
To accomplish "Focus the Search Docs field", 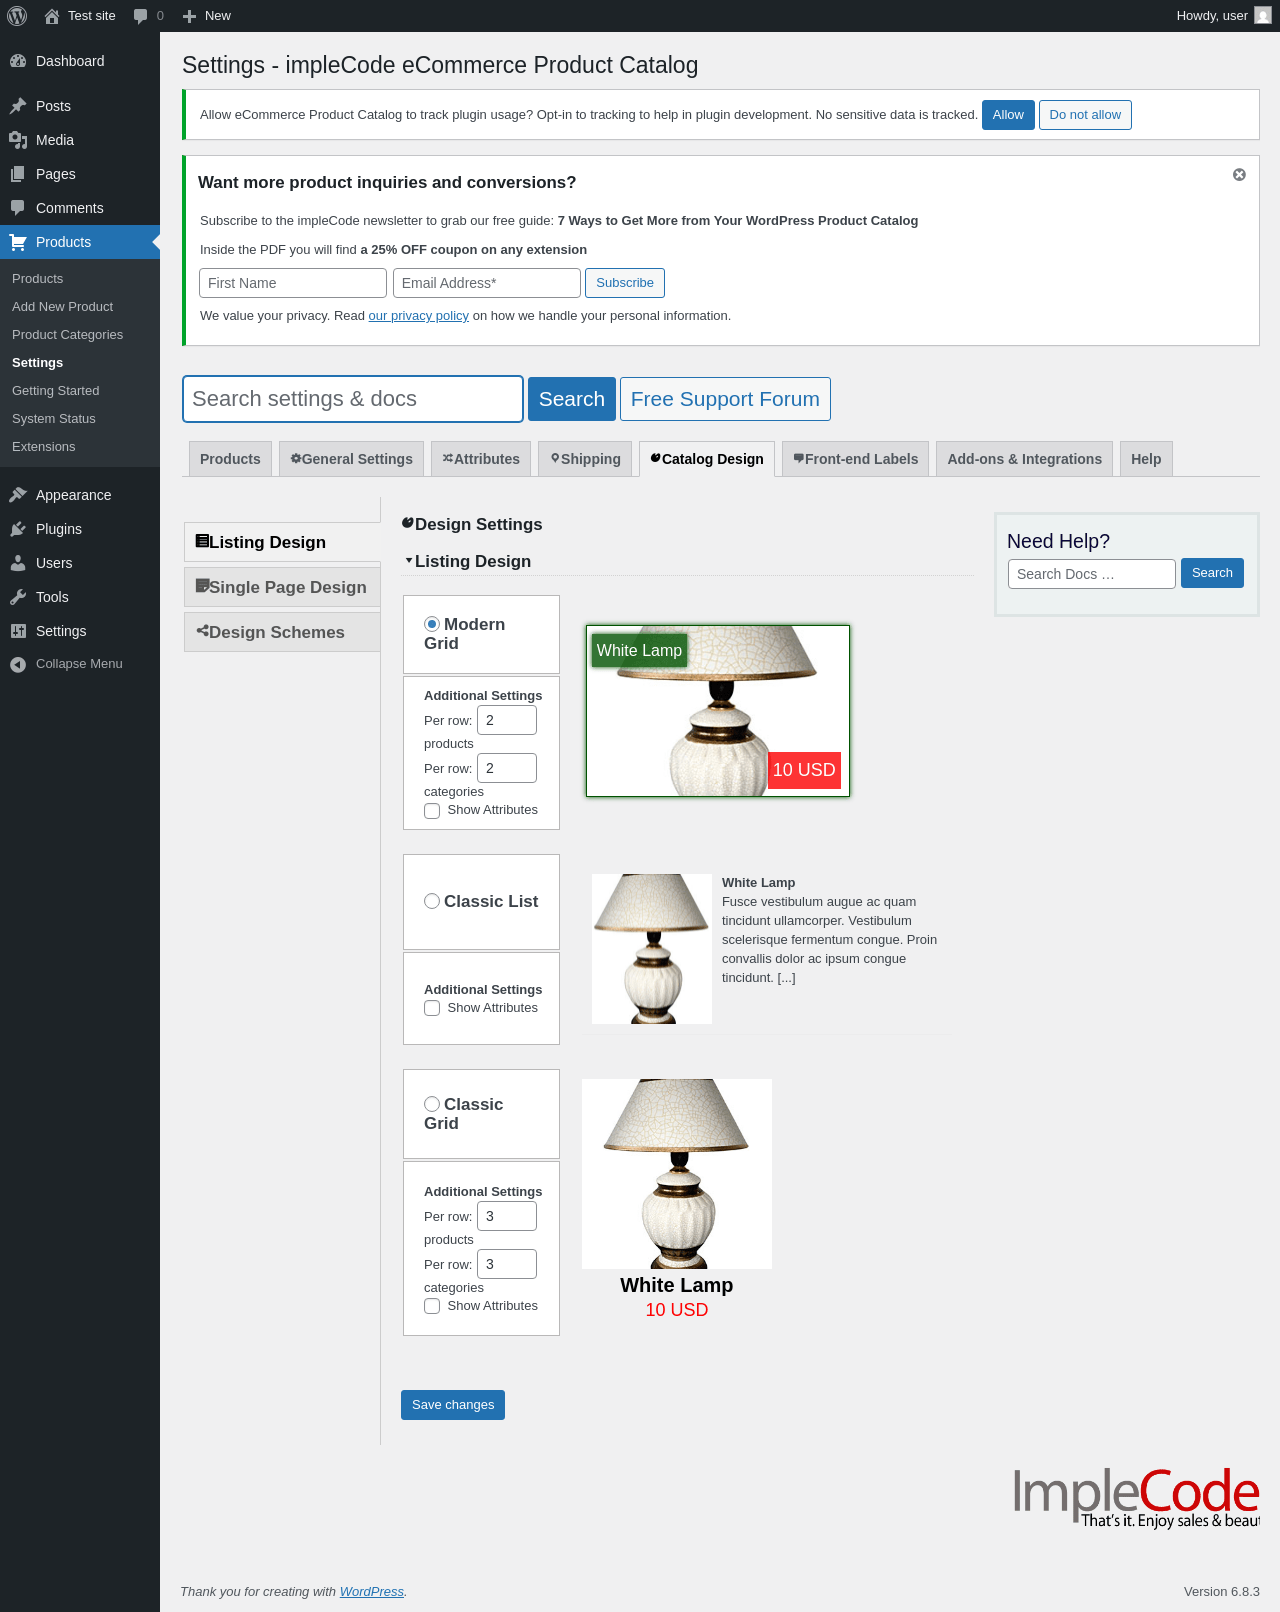I will click(x=1092, y=574).
